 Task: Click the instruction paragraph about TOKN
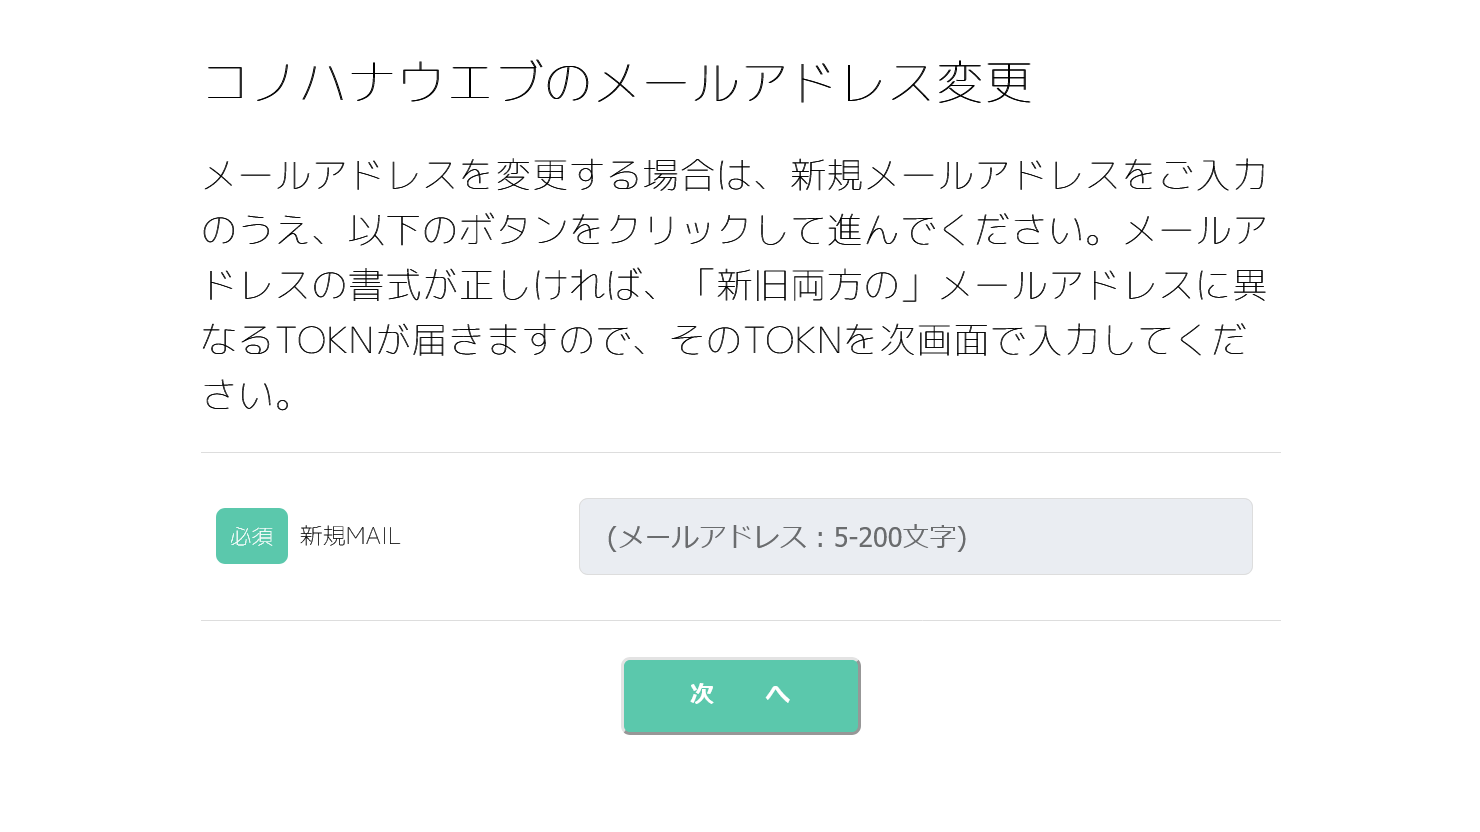(735, 285)
